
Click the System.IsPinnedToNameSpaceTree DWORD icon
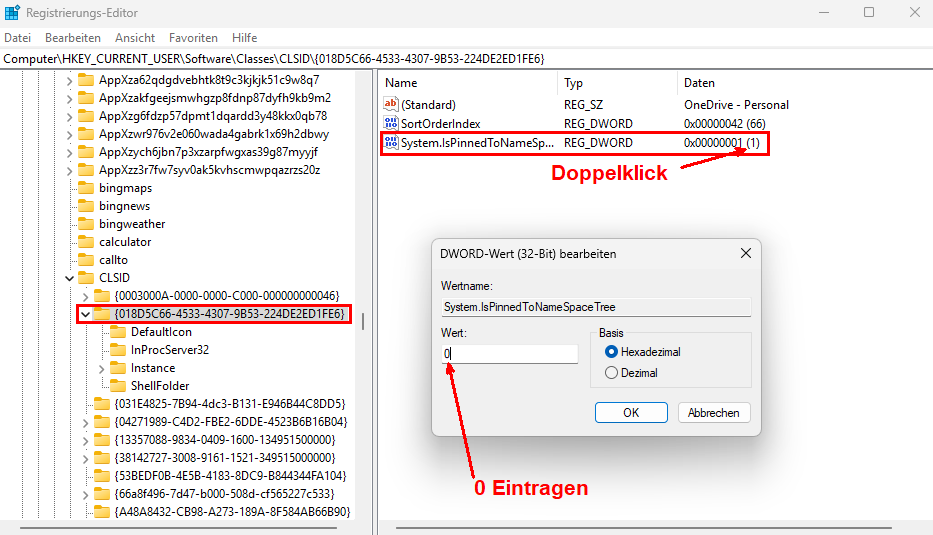391,143
